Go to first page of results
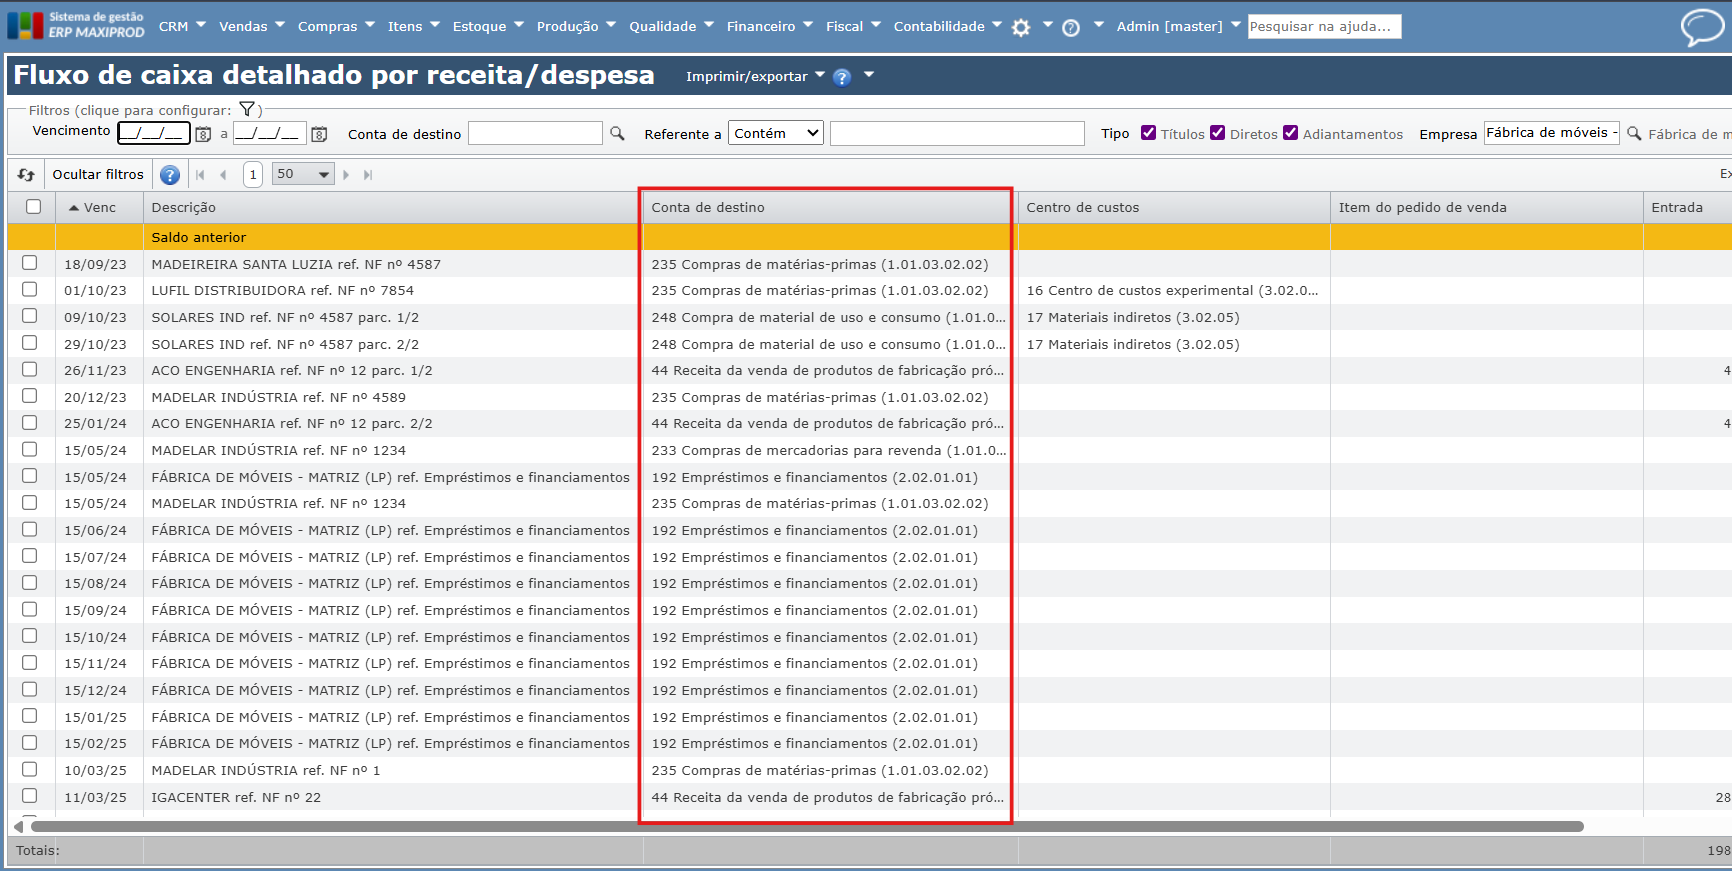 pos(200,175)
